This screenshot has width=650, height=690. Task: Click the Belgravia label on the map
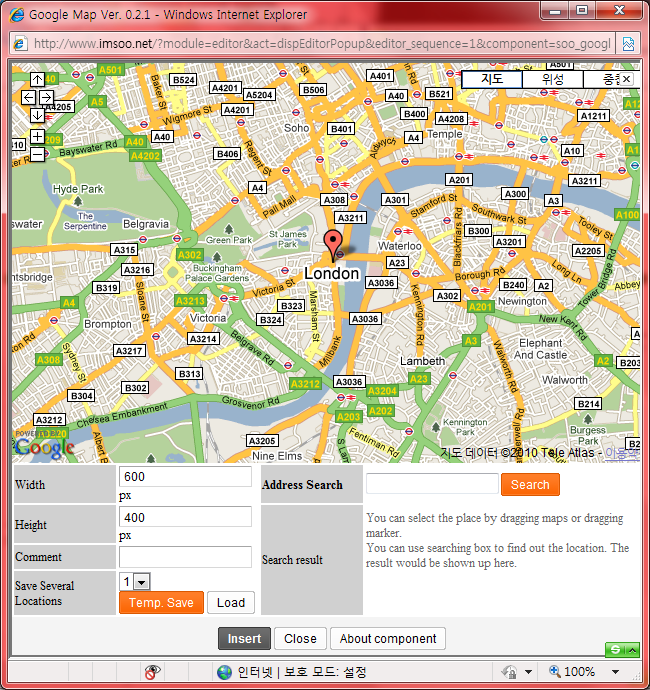click(x=146, y=224)
